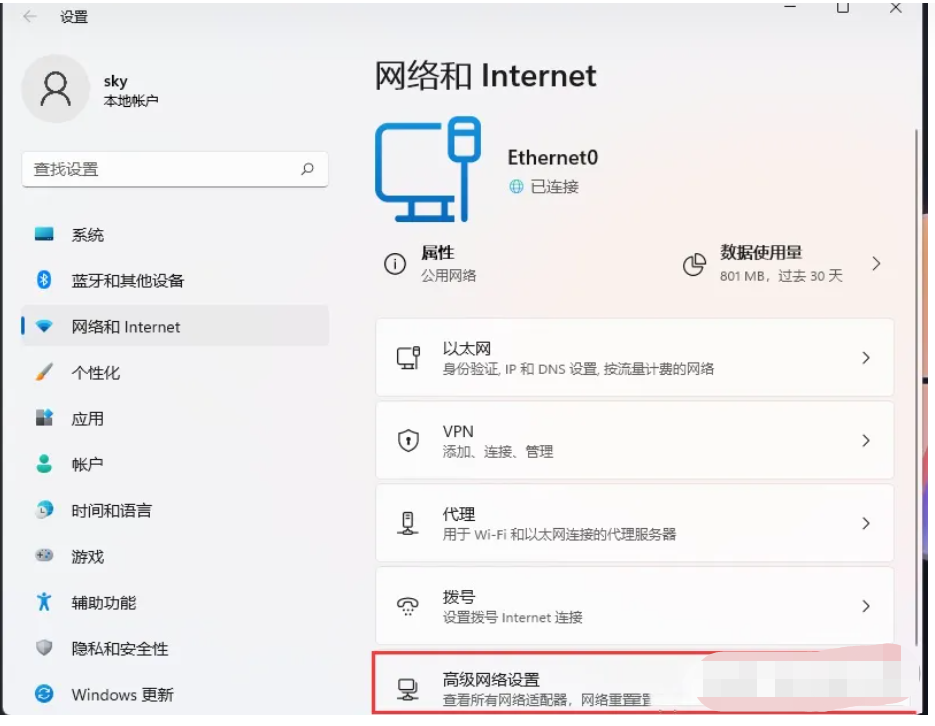
Task: Click the 游戏 gaming controller icon
Action: pos(44,557)
